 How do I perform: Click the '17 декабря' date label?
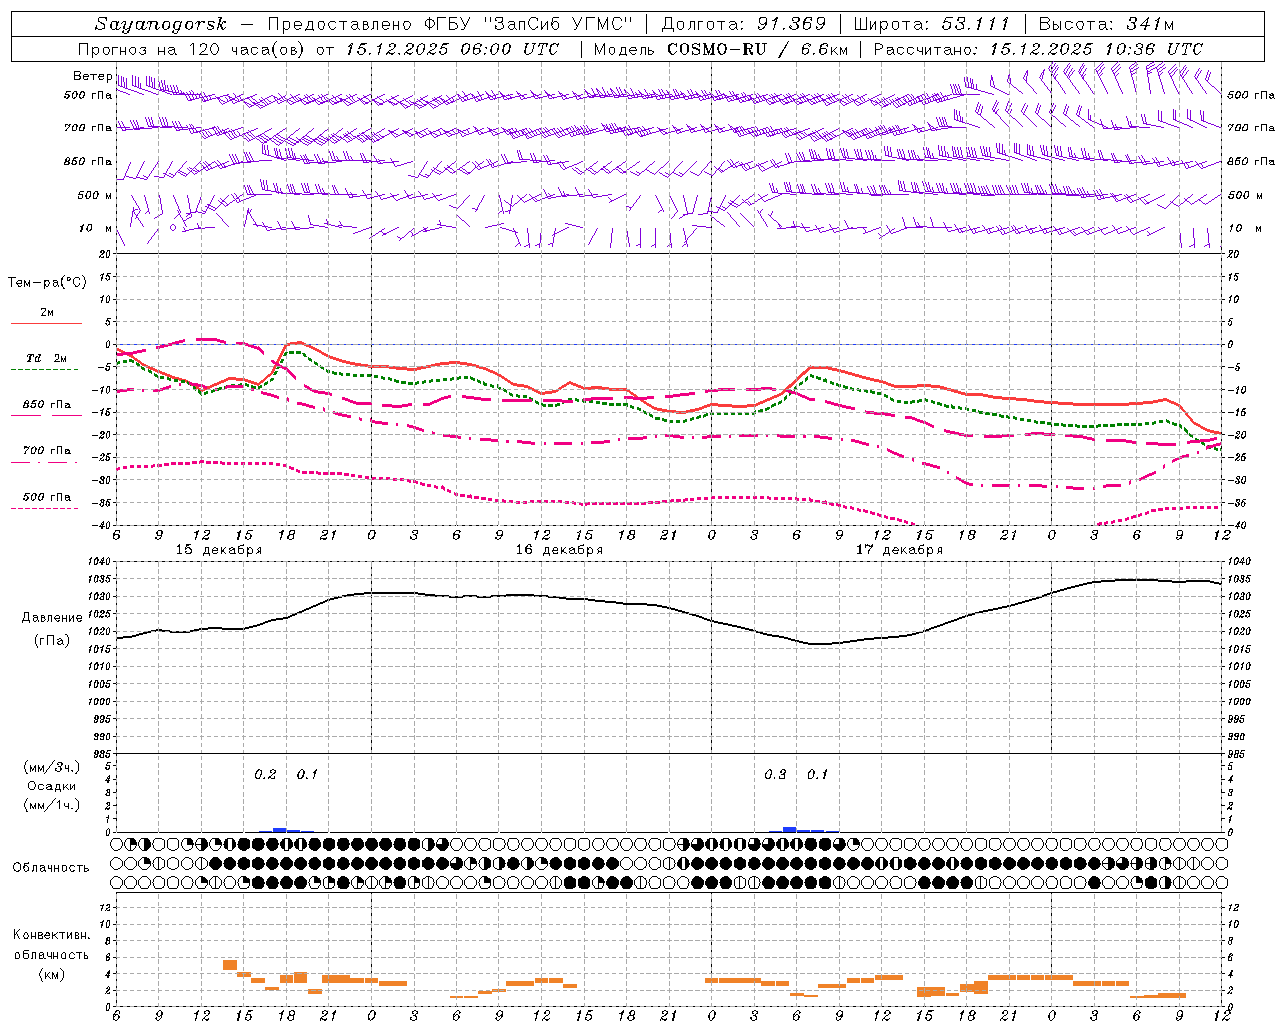click(x=899, y=550)
